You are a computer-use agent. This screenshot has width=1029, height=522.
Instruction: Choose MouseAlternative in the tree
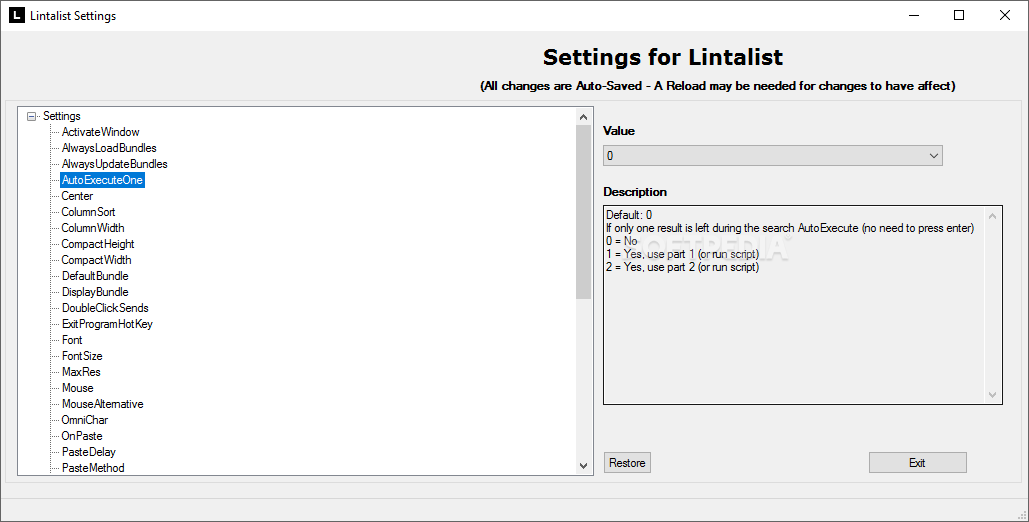[x=102, y=404]
